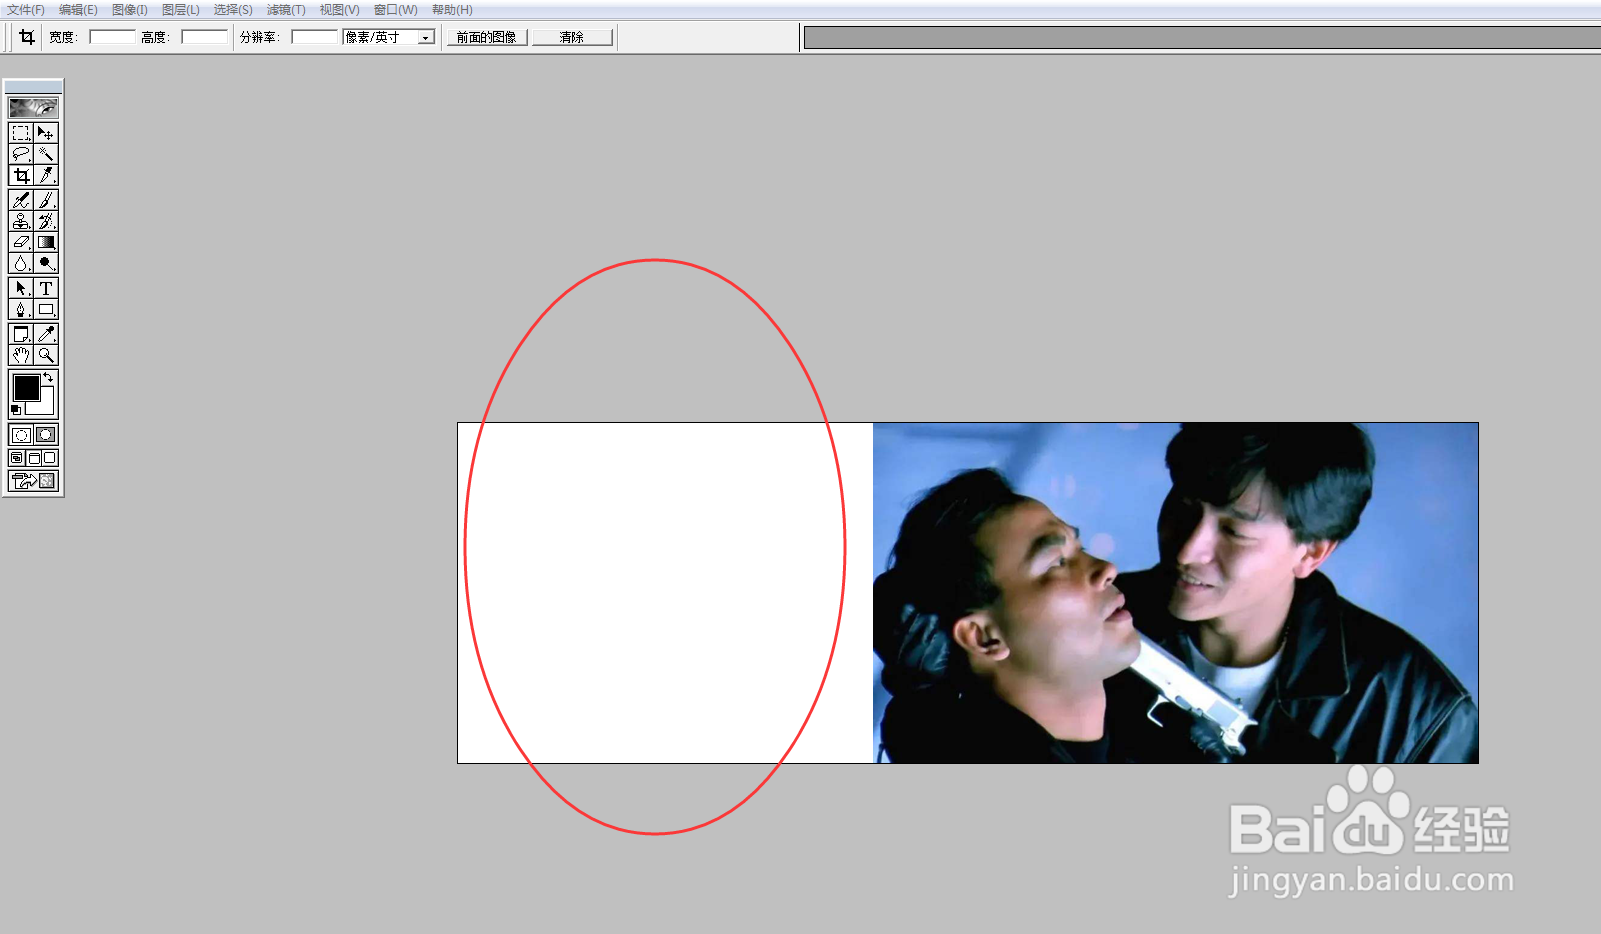Open the 图像(I) menu
This screenshot has height=934, width=1601.
pos(130,10)
